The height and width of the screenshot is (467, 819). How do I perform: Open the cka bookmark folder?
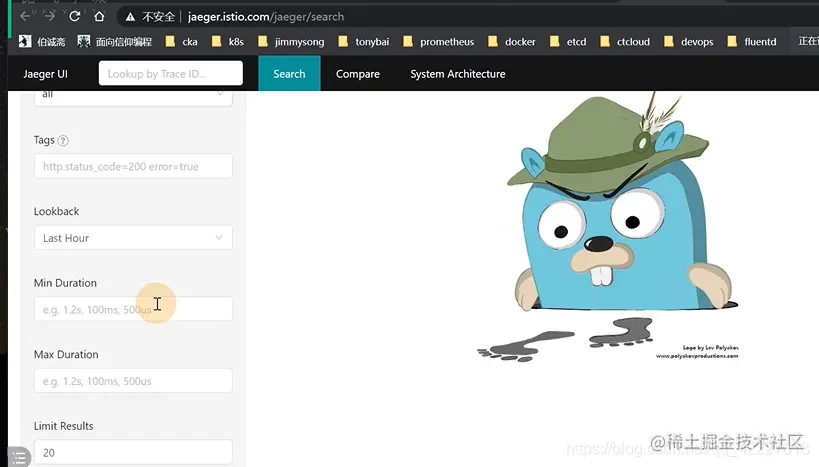point(181,42)
